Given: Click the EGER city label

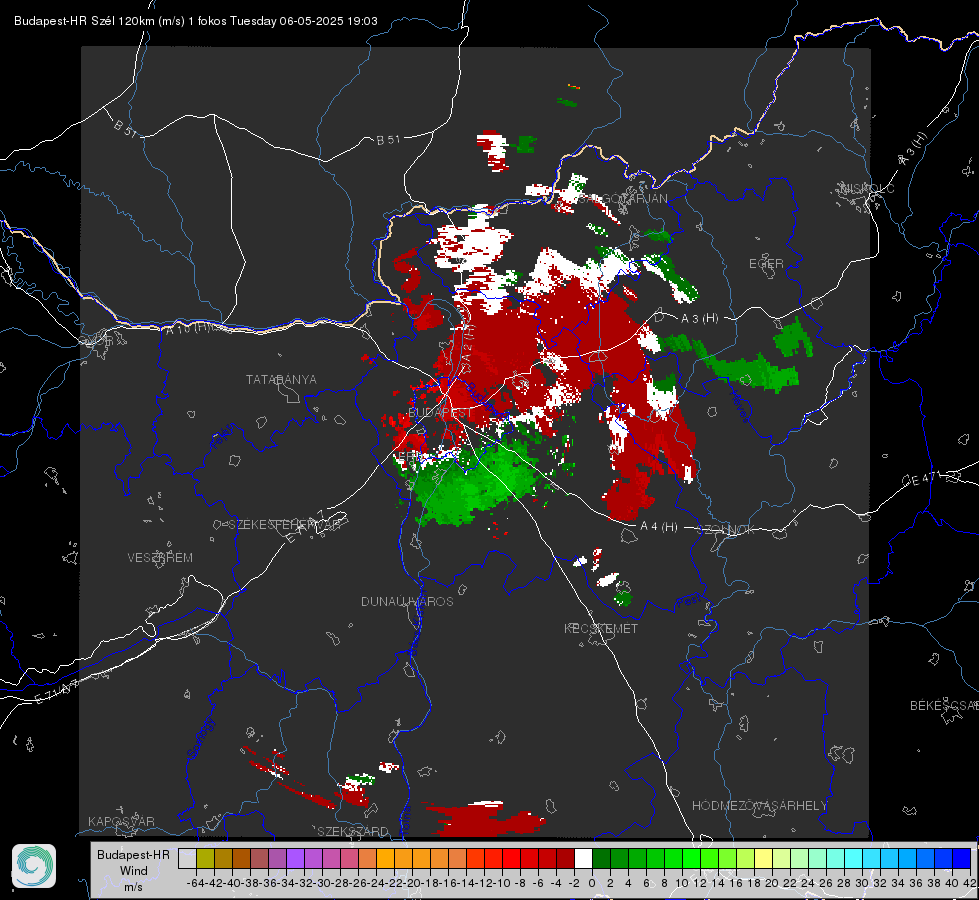Looking at the screenshot, I should (x=766, y=264).
